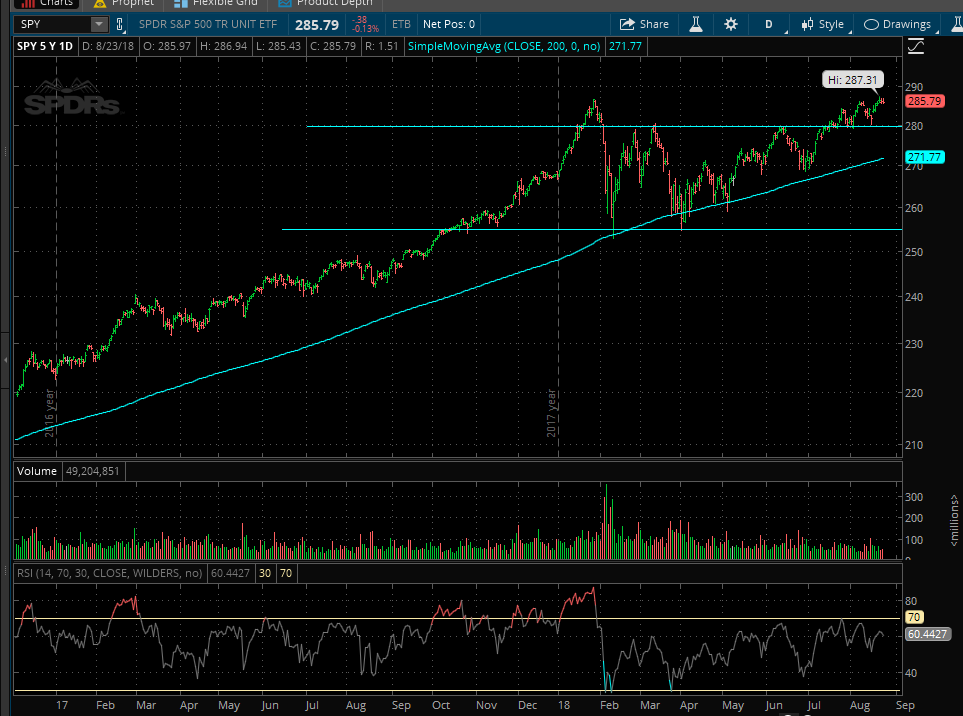
Task: Click the SPDR S&P 500 TR UNIT ETF name
Action: (x=208, y=25)
